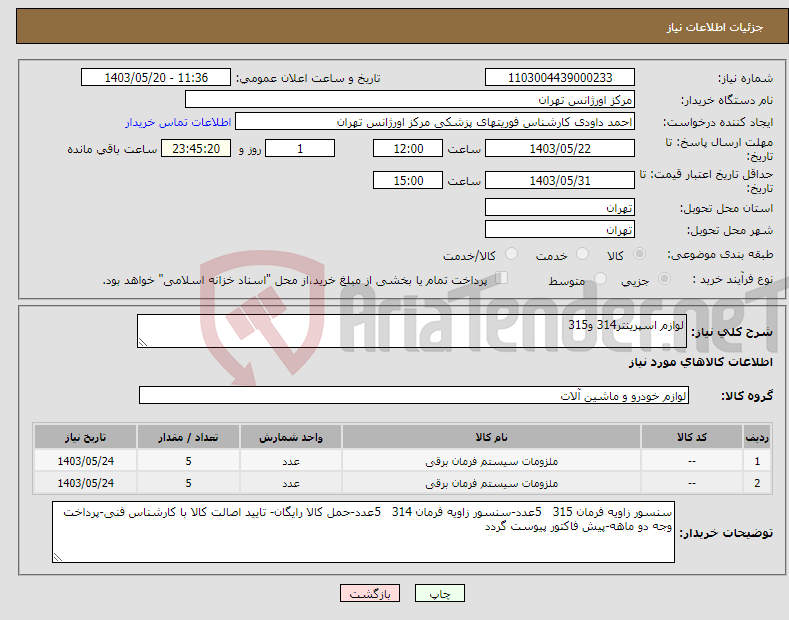Screen dimensions: 789x620
Task: Click the remaining time field 23:45:20
Action: (196, 148)
